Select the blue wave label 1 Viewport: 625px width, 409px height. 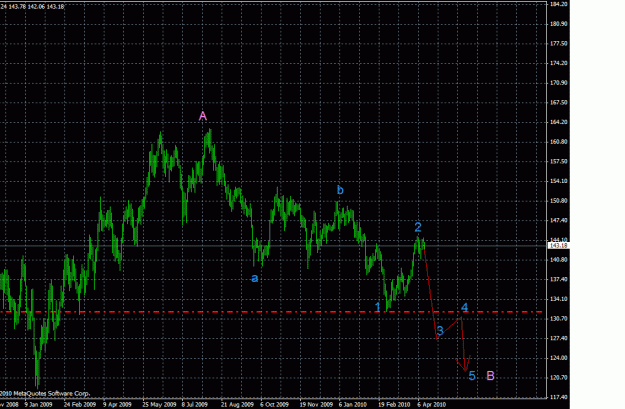click(377, 307)
